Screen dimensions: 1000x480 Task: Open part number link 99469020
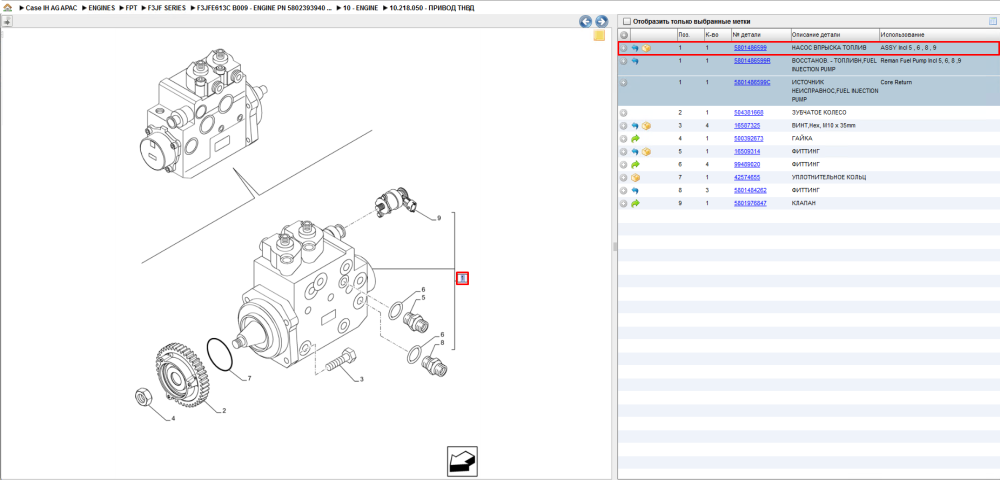[747, 164]
